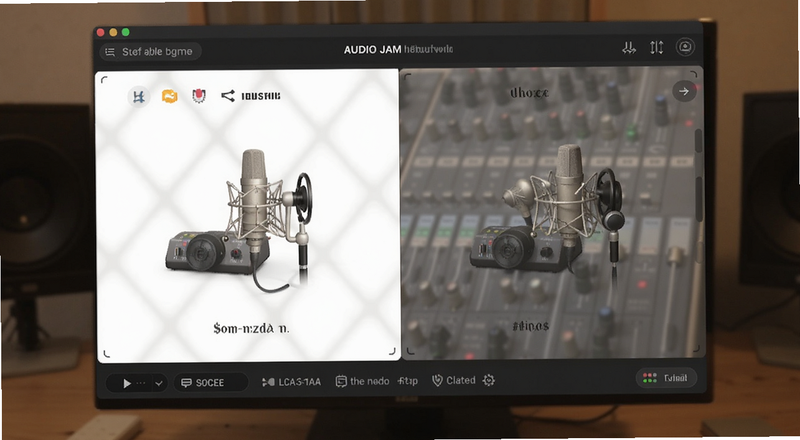Screen dimensions: 800x440
Task: Click 'the nedo' label in bottom bar
Action: click(369, 381)
